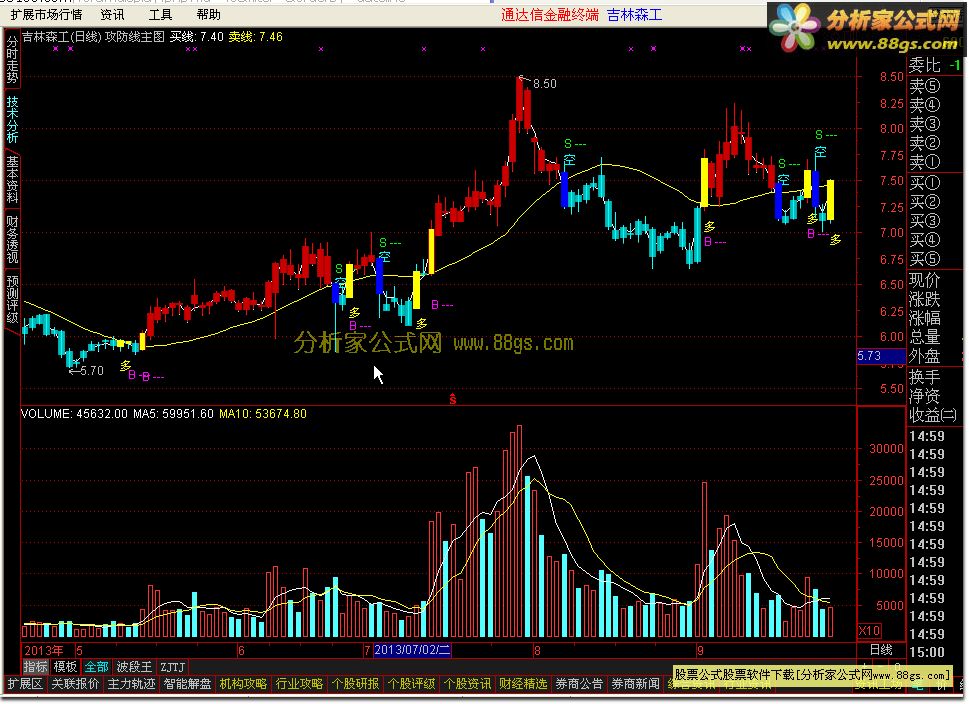The width and height of the screenshot is (969, 704).
Task: Click the X10 volume scale box
Action: click(x=870, y=630)
